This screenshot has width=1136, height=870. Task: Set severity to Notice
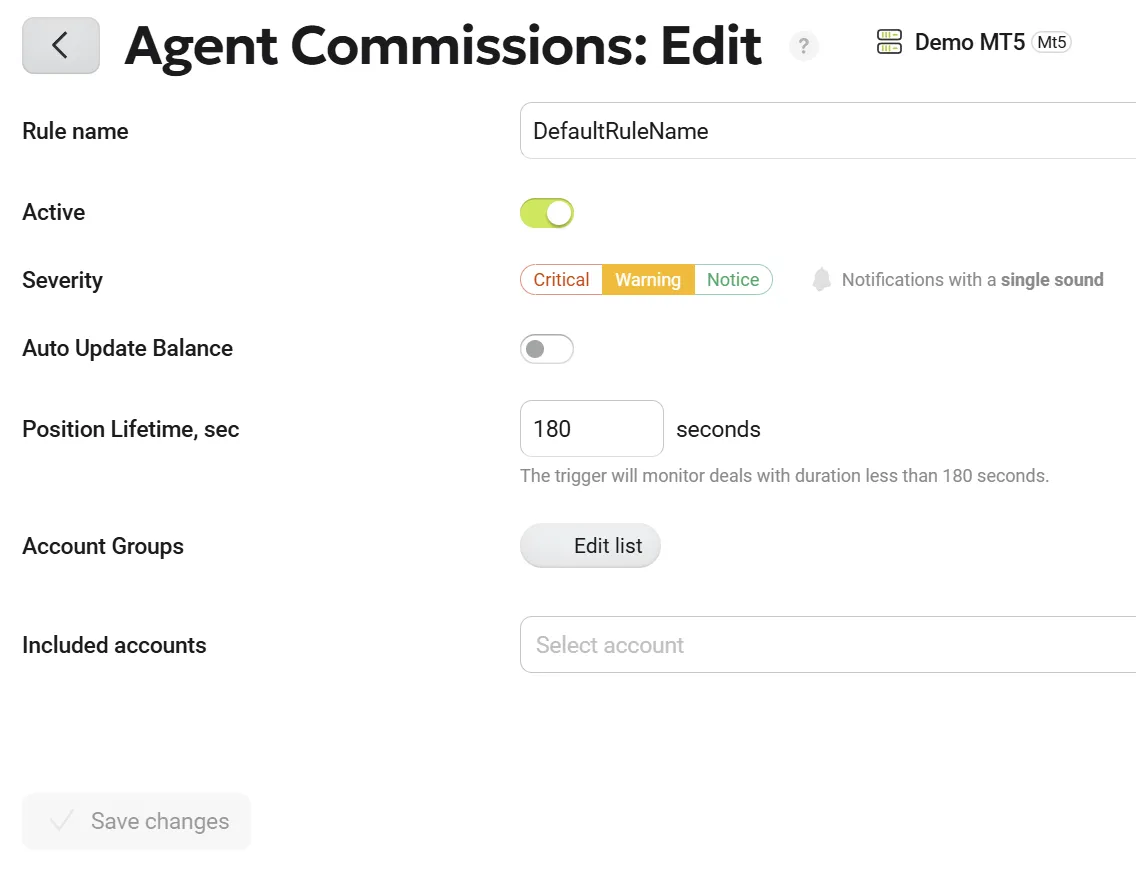coord(733,280)
